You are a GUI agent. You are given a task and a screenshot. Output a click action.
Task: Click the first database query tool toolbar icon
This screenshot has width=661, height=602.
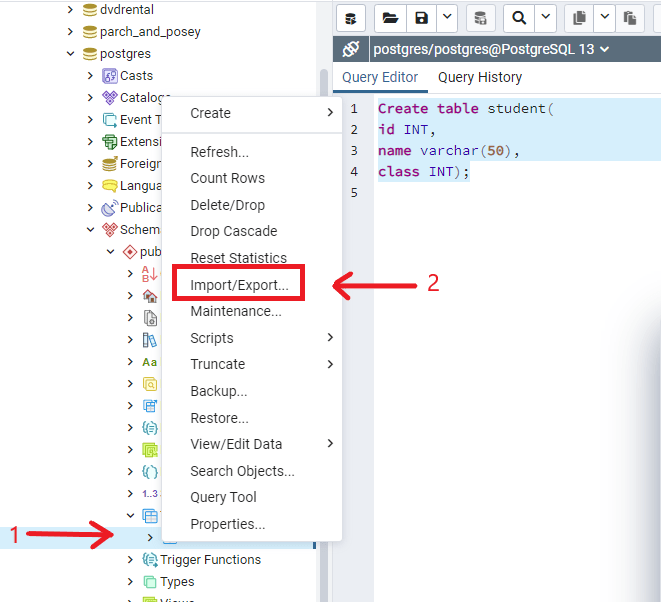351,18
